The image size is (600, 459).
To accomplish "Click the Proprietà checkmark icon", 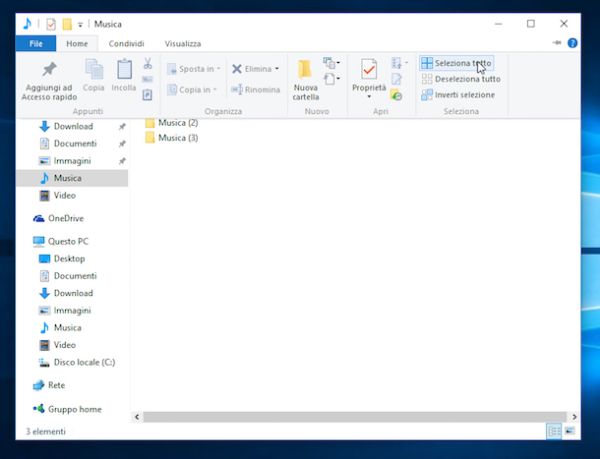I will [368, 72].
